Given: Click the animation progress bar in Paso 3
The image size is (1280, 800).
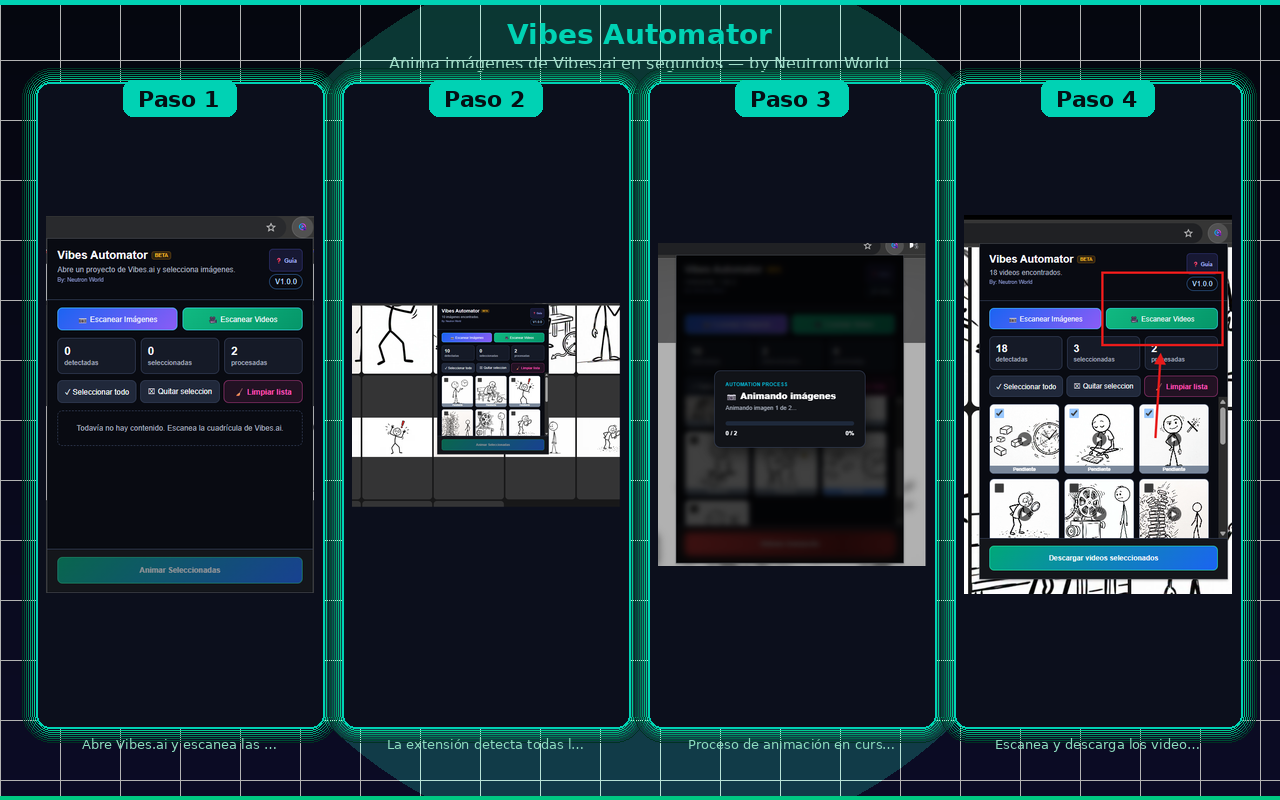Looking at the screenshot, I should coord(790,424).
